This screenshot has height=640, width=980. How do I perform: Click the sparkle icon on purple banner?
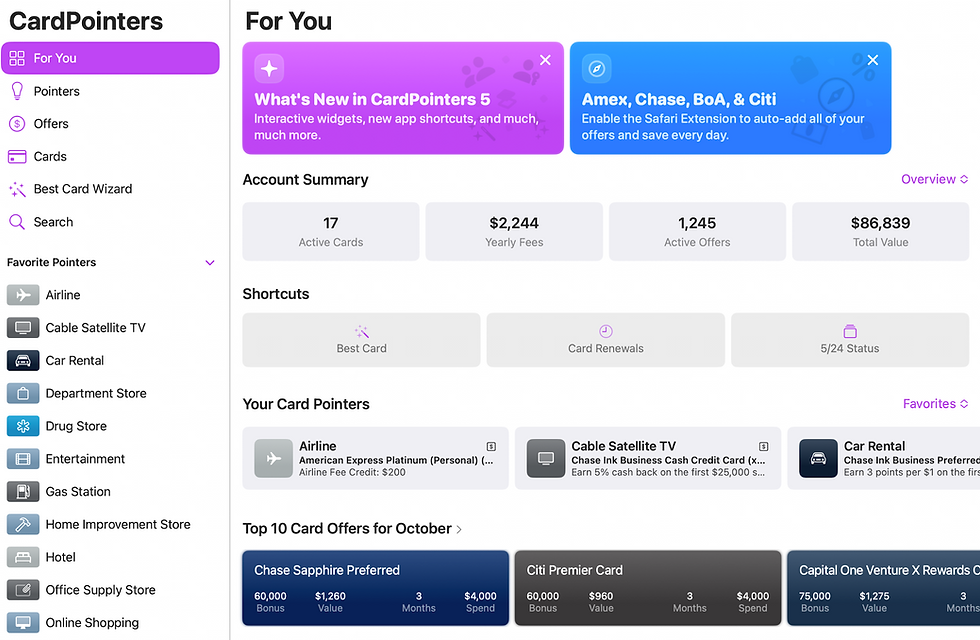point(269,68)
